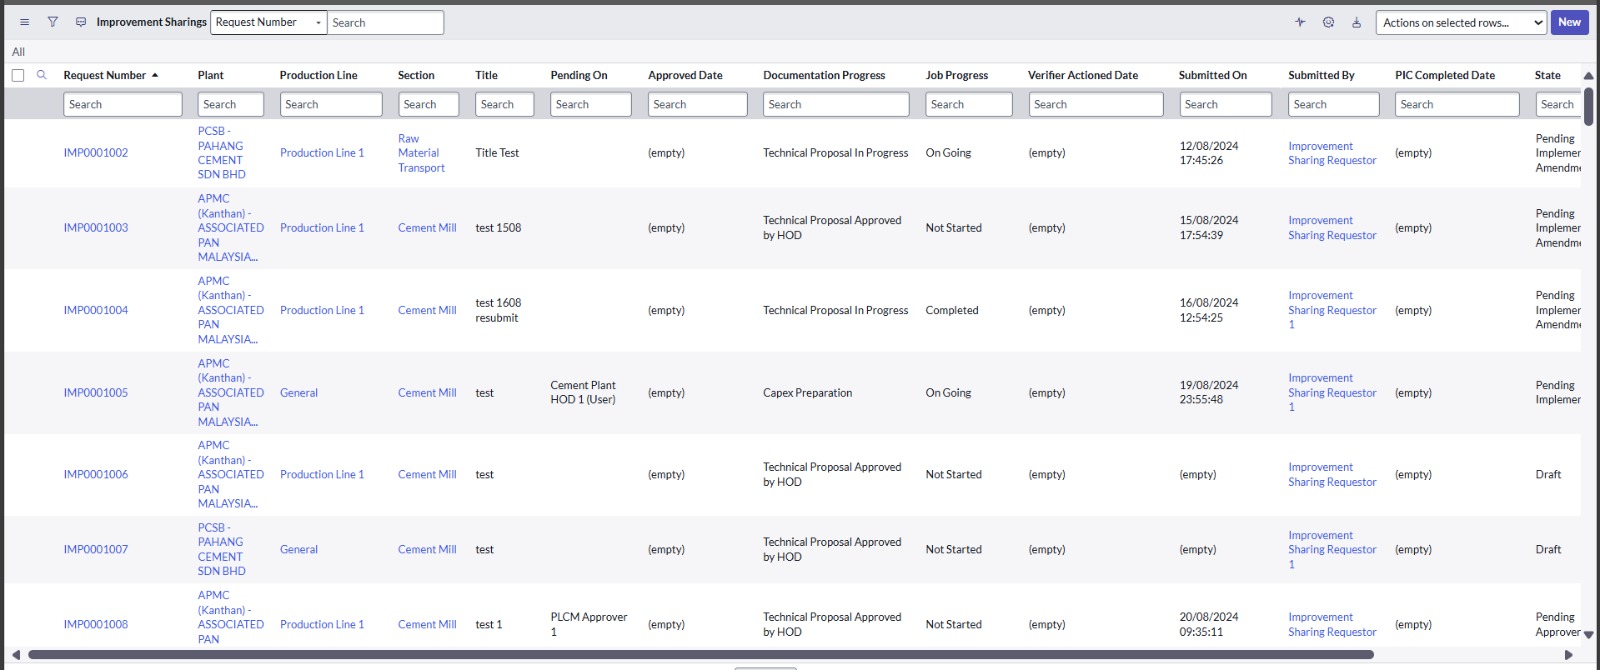
Task: Focus the top Search text field
Action: point(385,22)
